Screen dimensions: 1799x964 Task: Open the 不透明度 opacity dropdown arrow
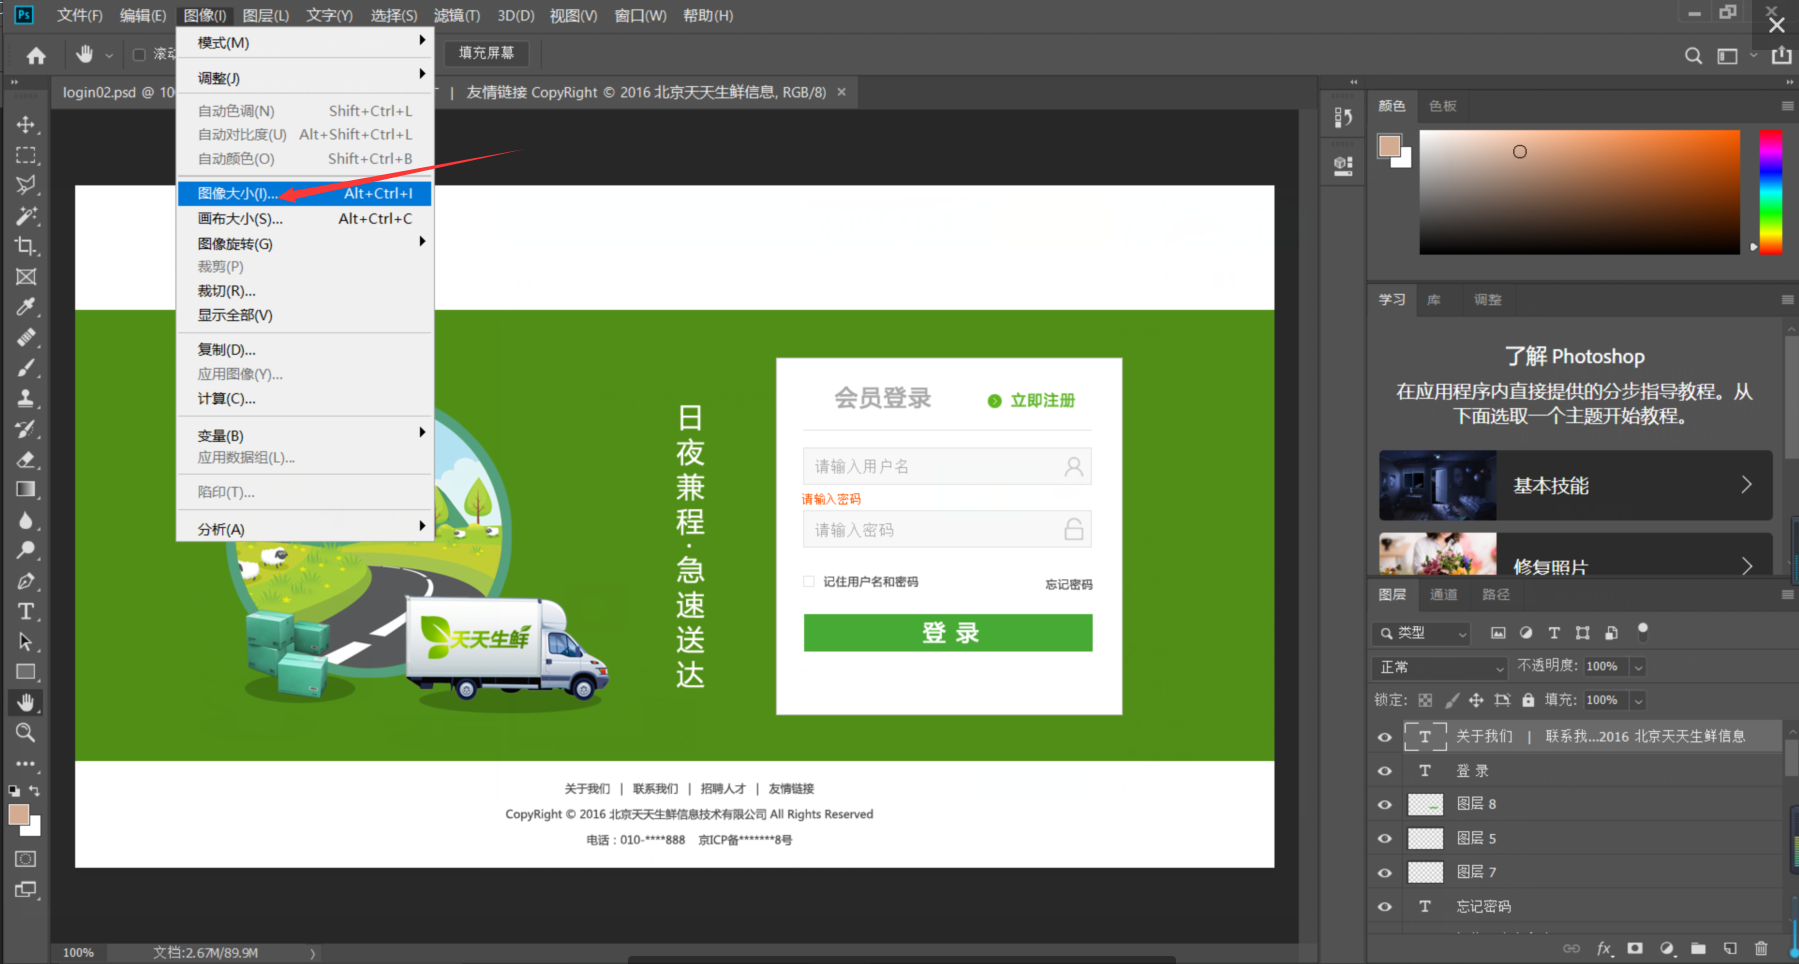pos(1638,667)
